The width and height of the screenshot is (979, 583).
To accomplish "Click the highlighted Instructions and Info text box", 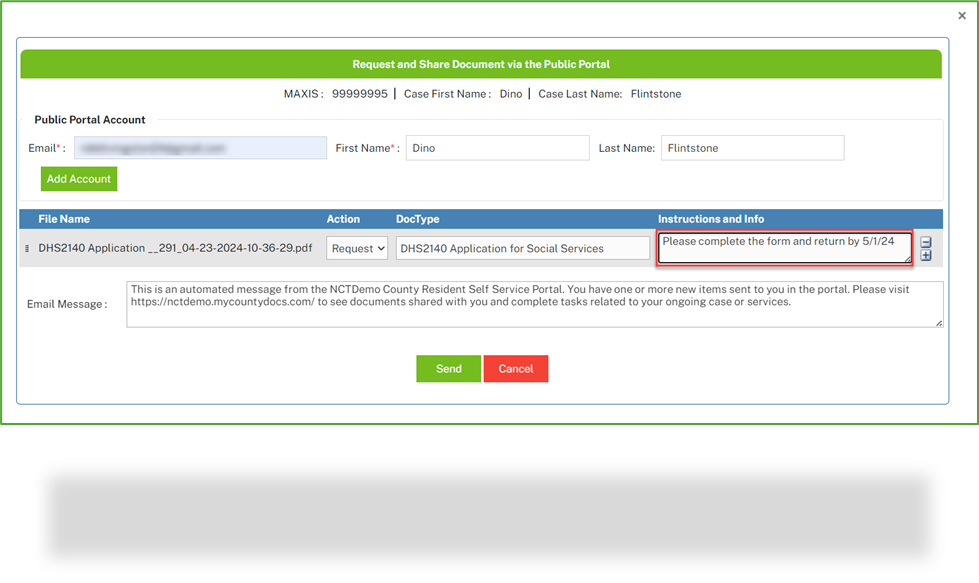I will [x=784, y=247].
